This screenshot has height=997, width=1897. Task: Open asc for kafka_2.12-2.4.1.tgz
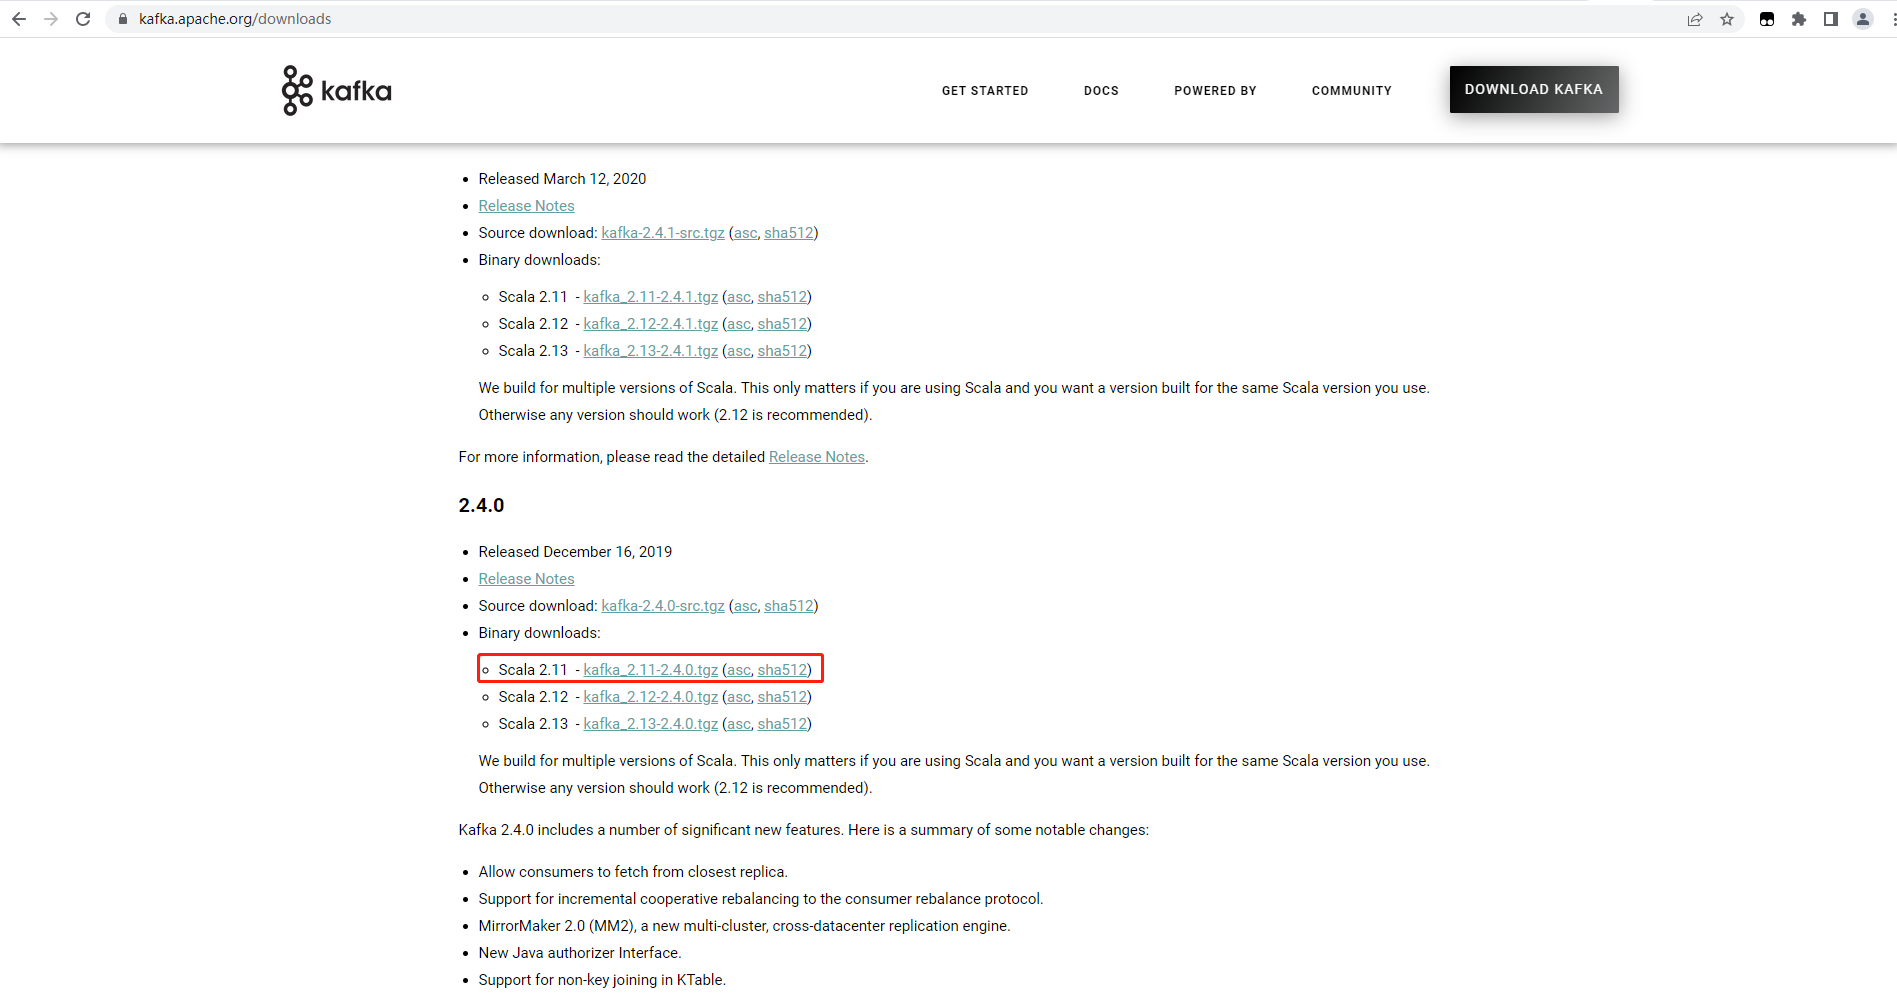coord(739,324)
